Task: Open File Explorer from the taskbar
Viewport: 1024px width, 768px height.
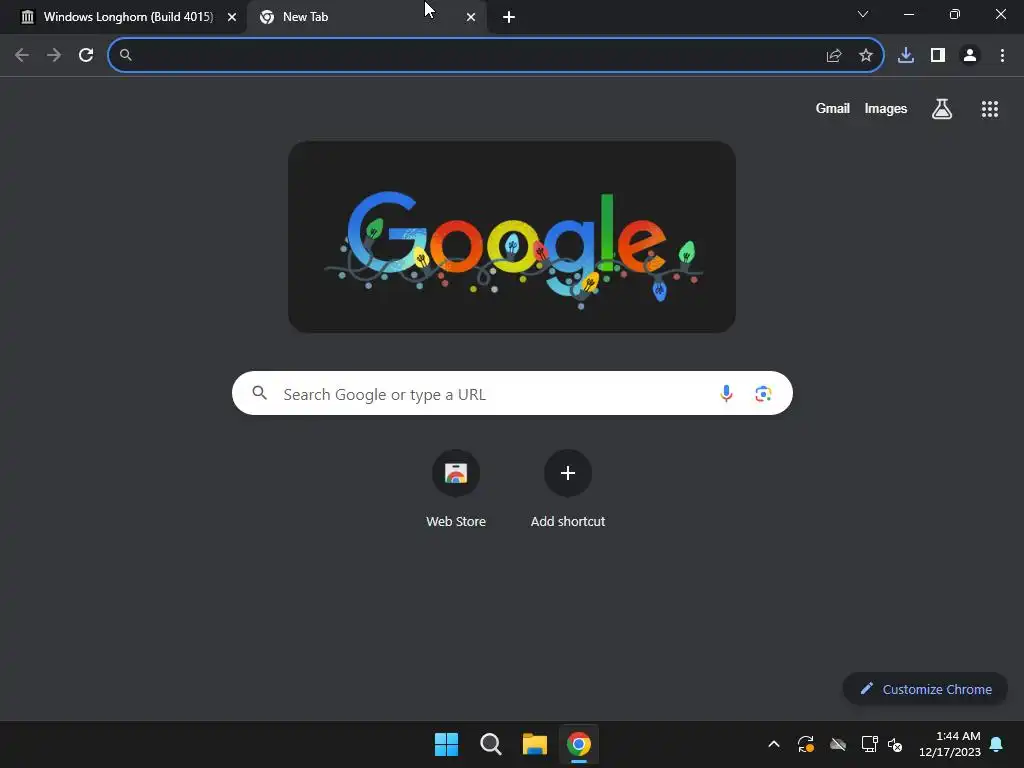Action: (x=534, y=744)
